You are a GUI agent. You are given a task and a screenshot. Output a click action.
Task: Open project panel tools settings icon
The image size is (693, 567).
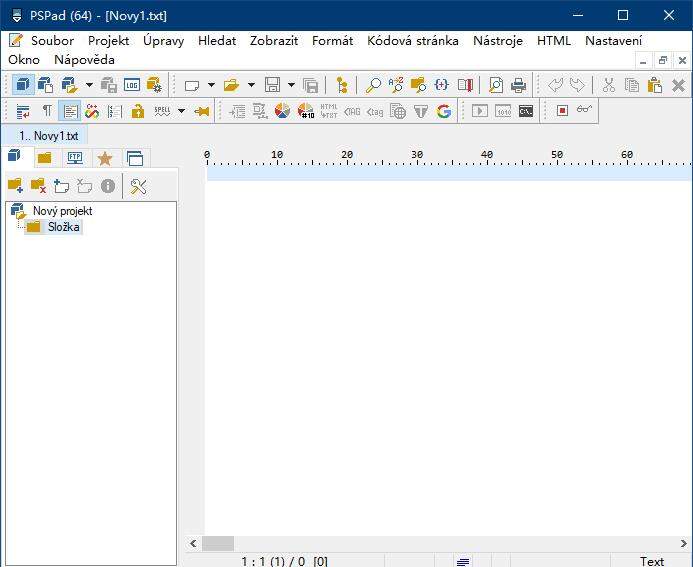click(x=138, y=186)
